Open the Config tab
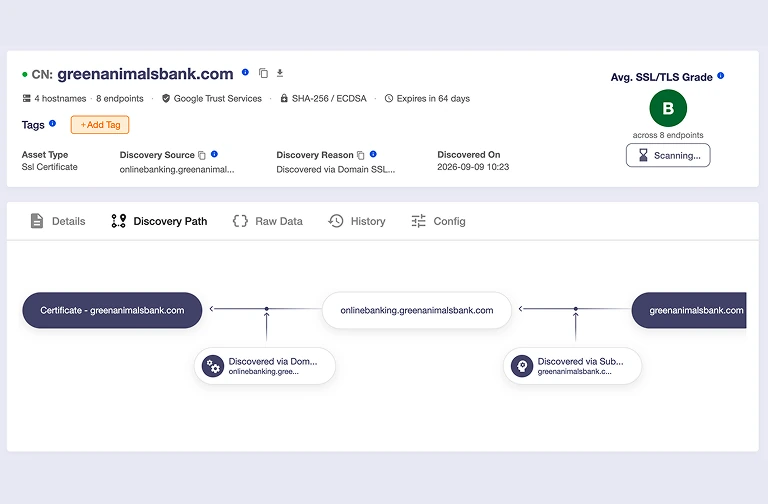 [x=438, y=221]
